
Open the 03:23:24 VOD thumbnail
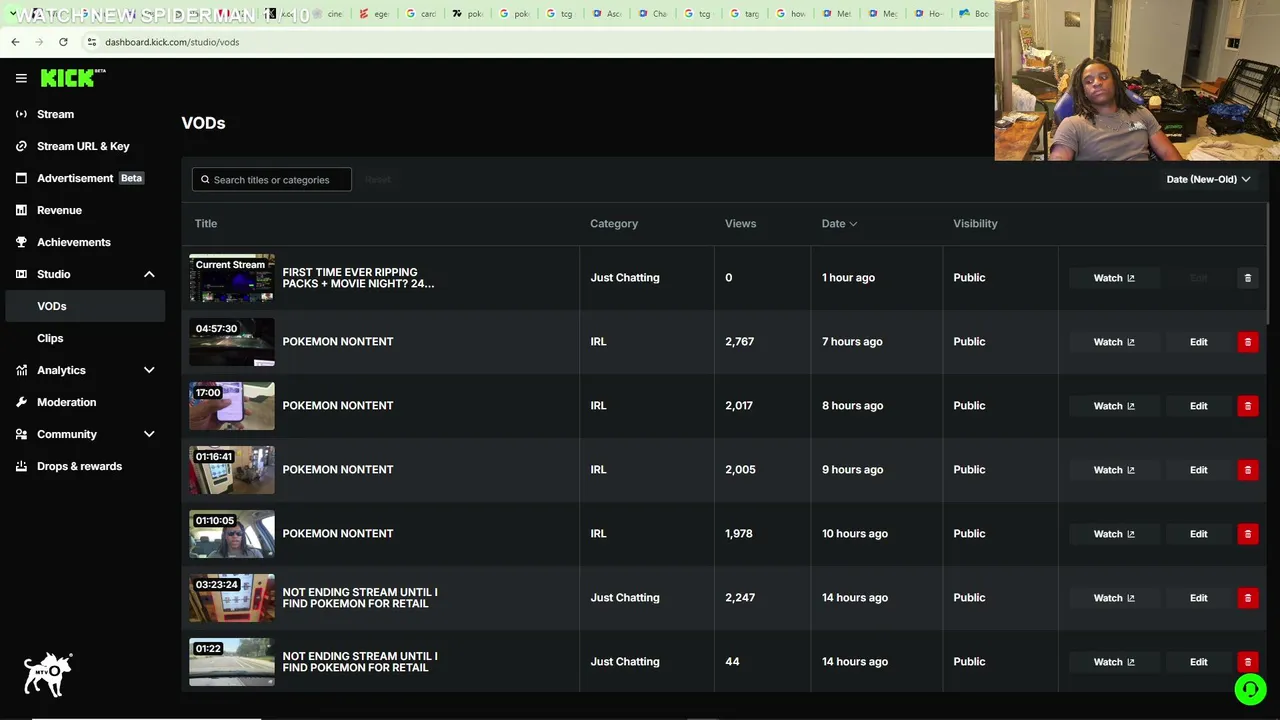232,598
